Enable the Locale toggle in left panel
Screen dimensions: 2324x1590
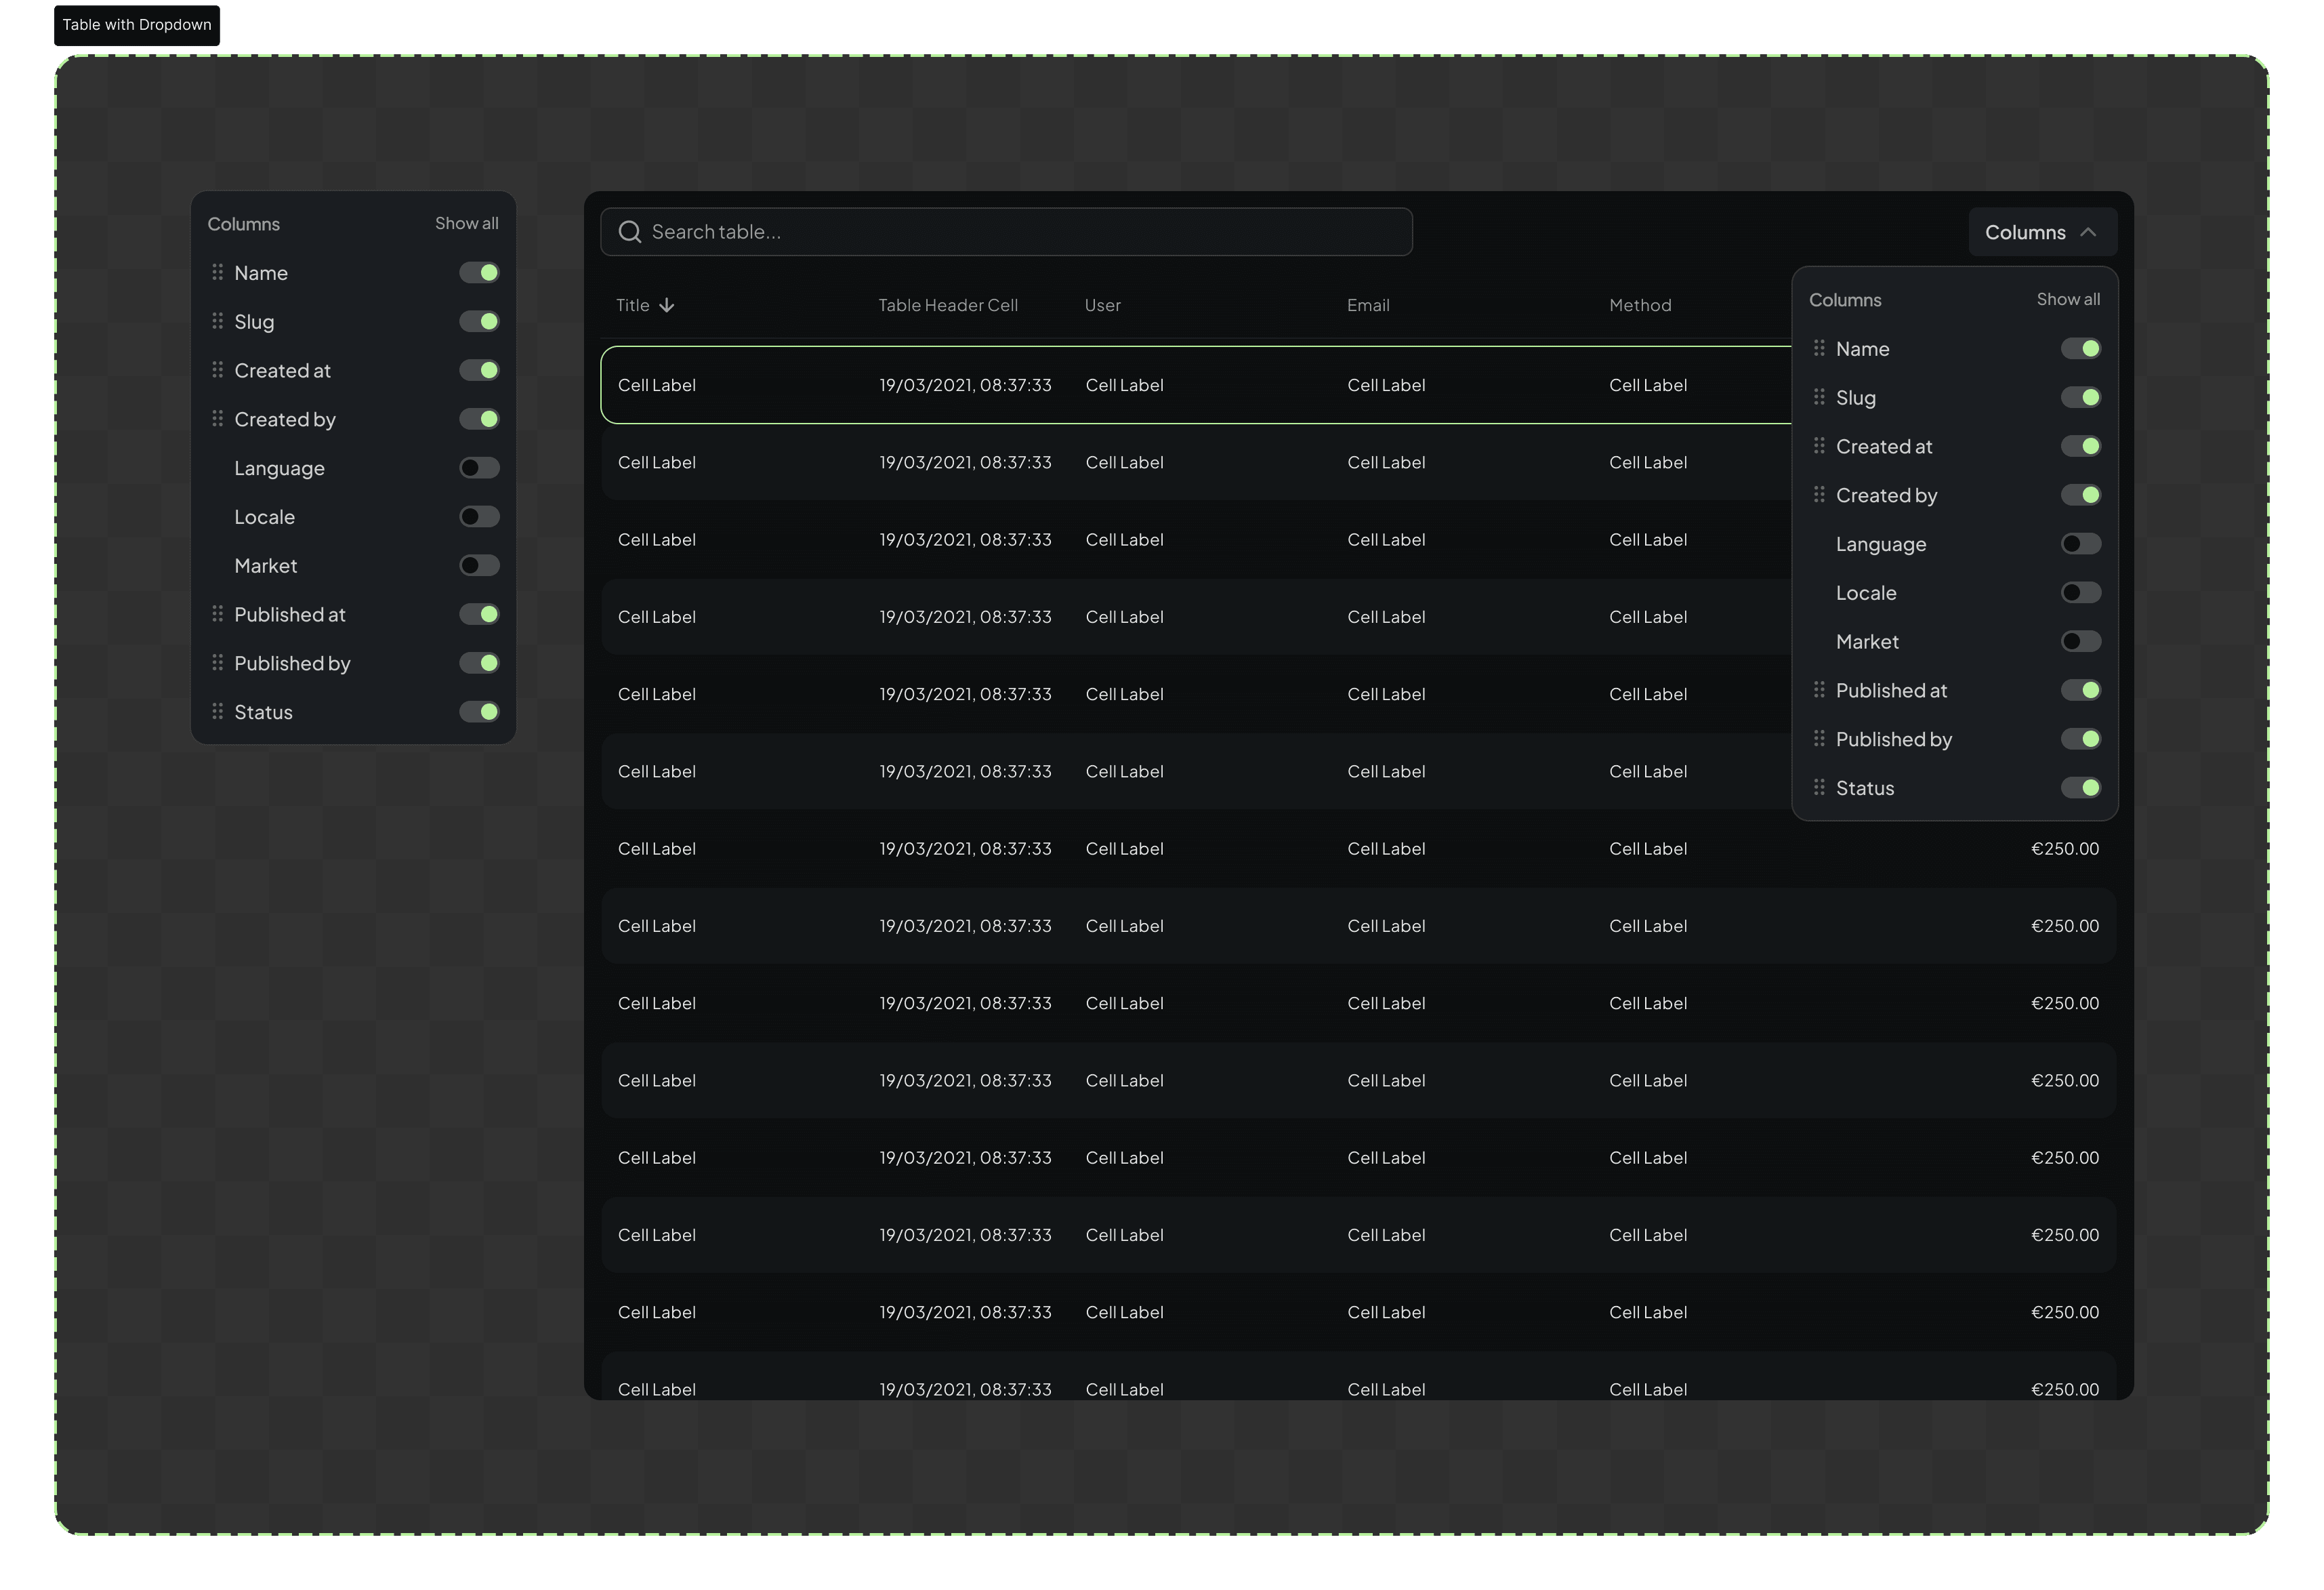(479, 517)
